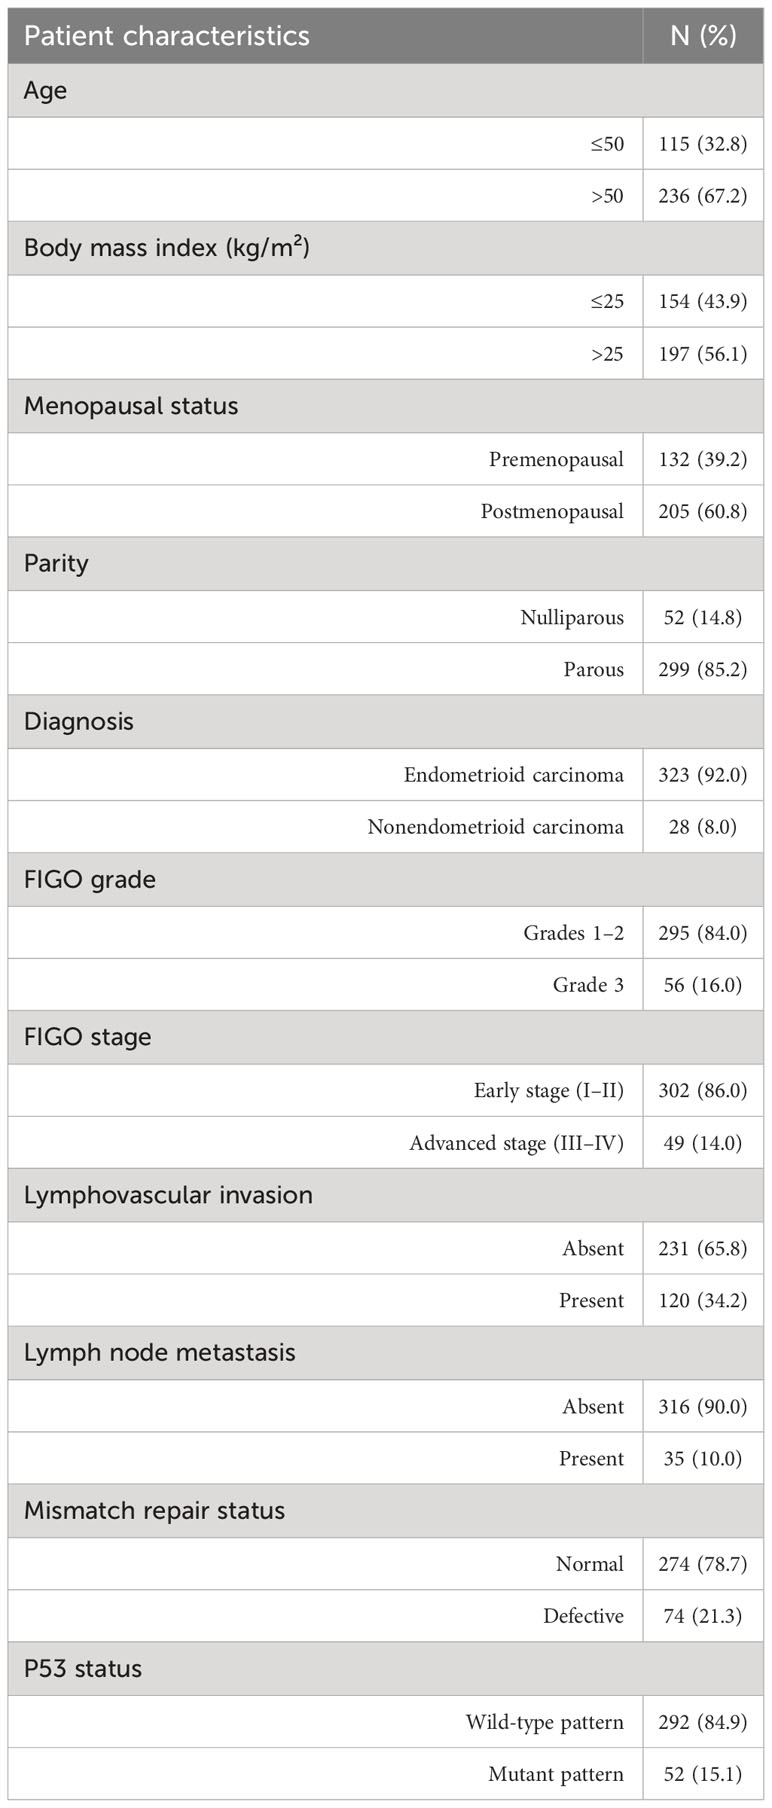The image size is (772, 1808).
Task: Click the Postmenopausal count 205 (60.8)
Action: 703,512
